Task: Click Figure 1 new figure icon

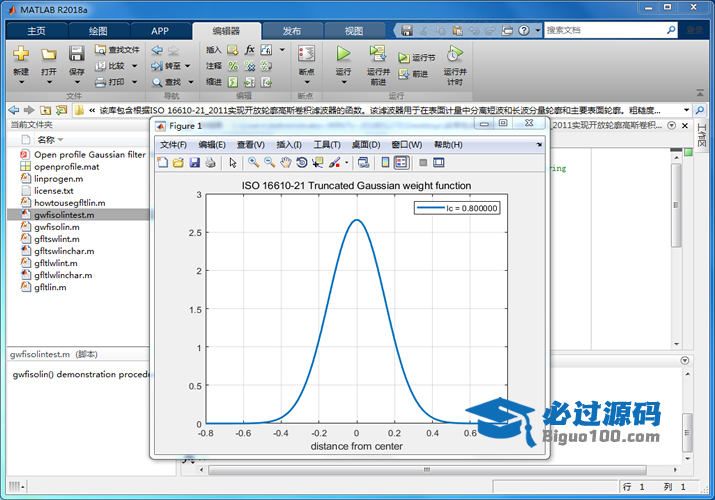Action: pyautogui.click(x=162, y=163)
